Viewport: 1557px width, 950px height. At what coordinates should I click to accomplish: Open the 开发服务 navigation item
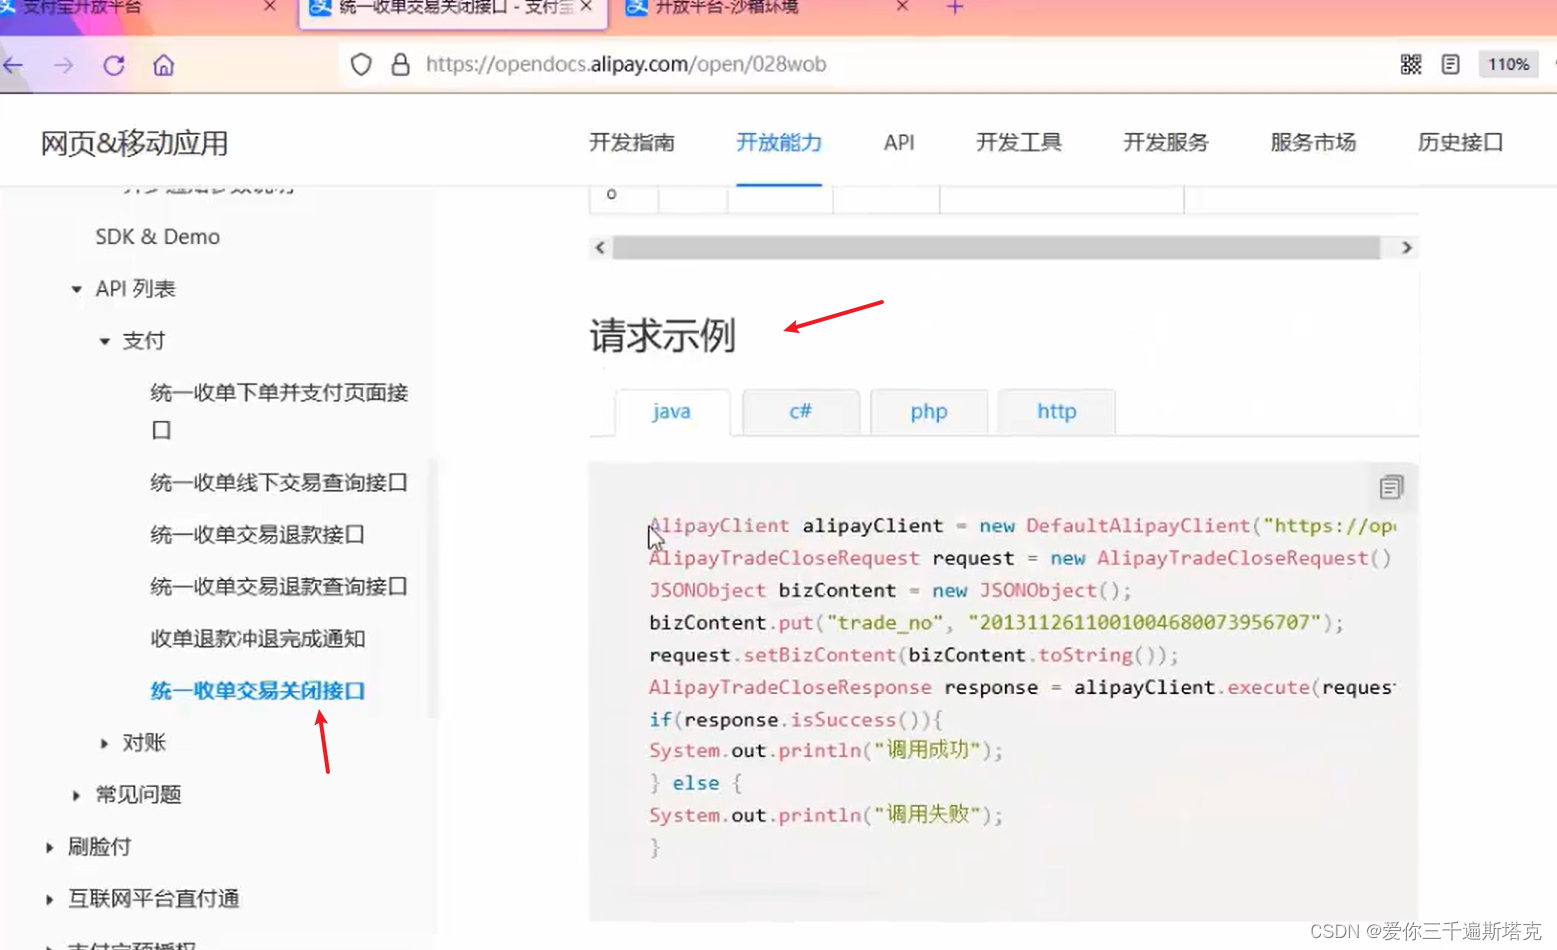click(1166, 142)
